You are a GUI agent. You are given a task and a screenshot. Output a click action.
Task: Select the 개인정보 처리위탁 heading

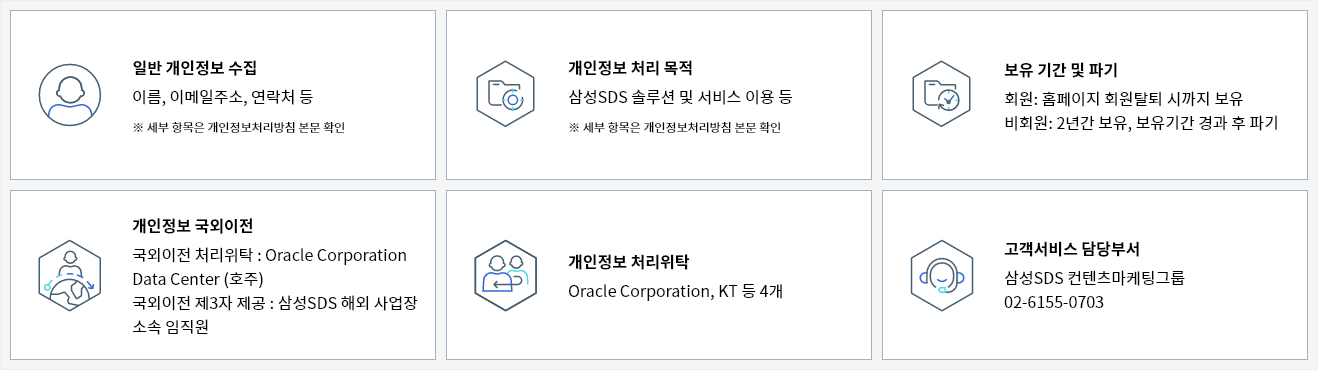coord(628,262)
